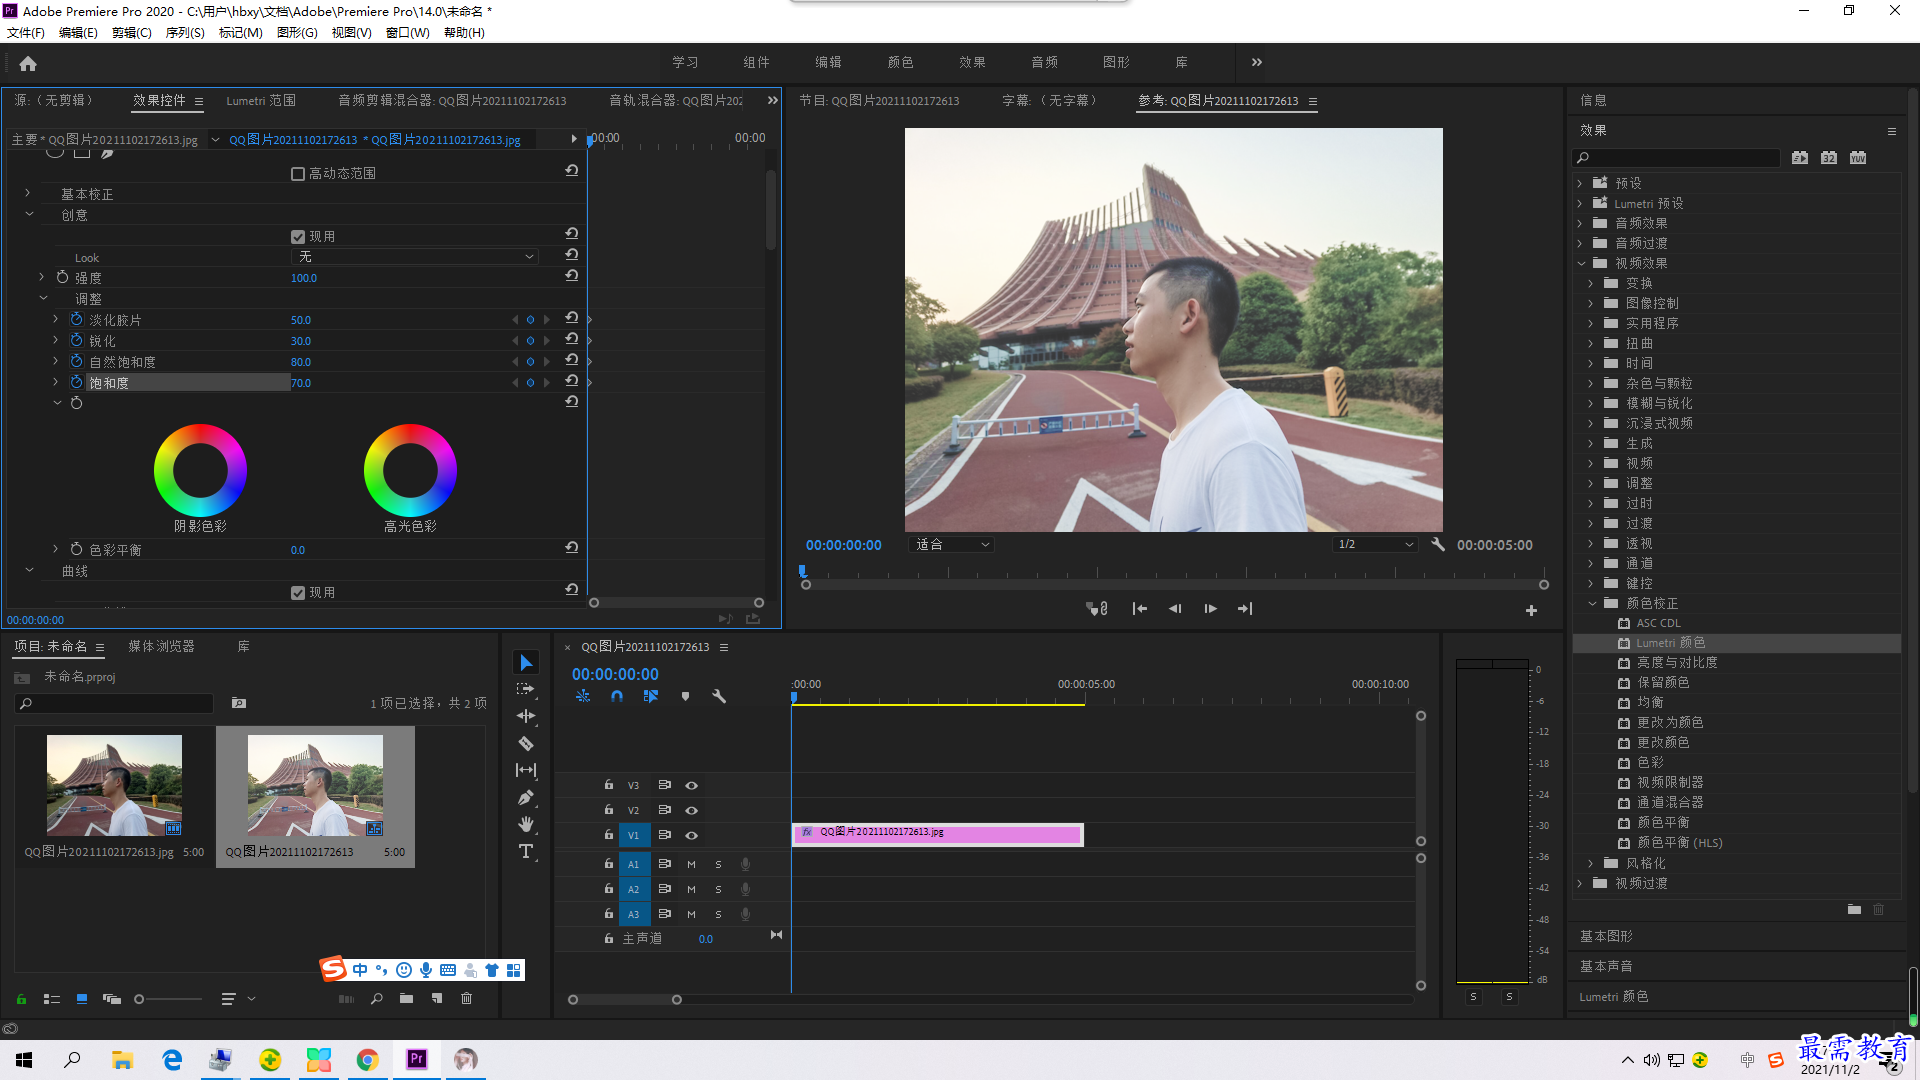
Task: Select the Pen tool
Action: [x=526, y=797]
